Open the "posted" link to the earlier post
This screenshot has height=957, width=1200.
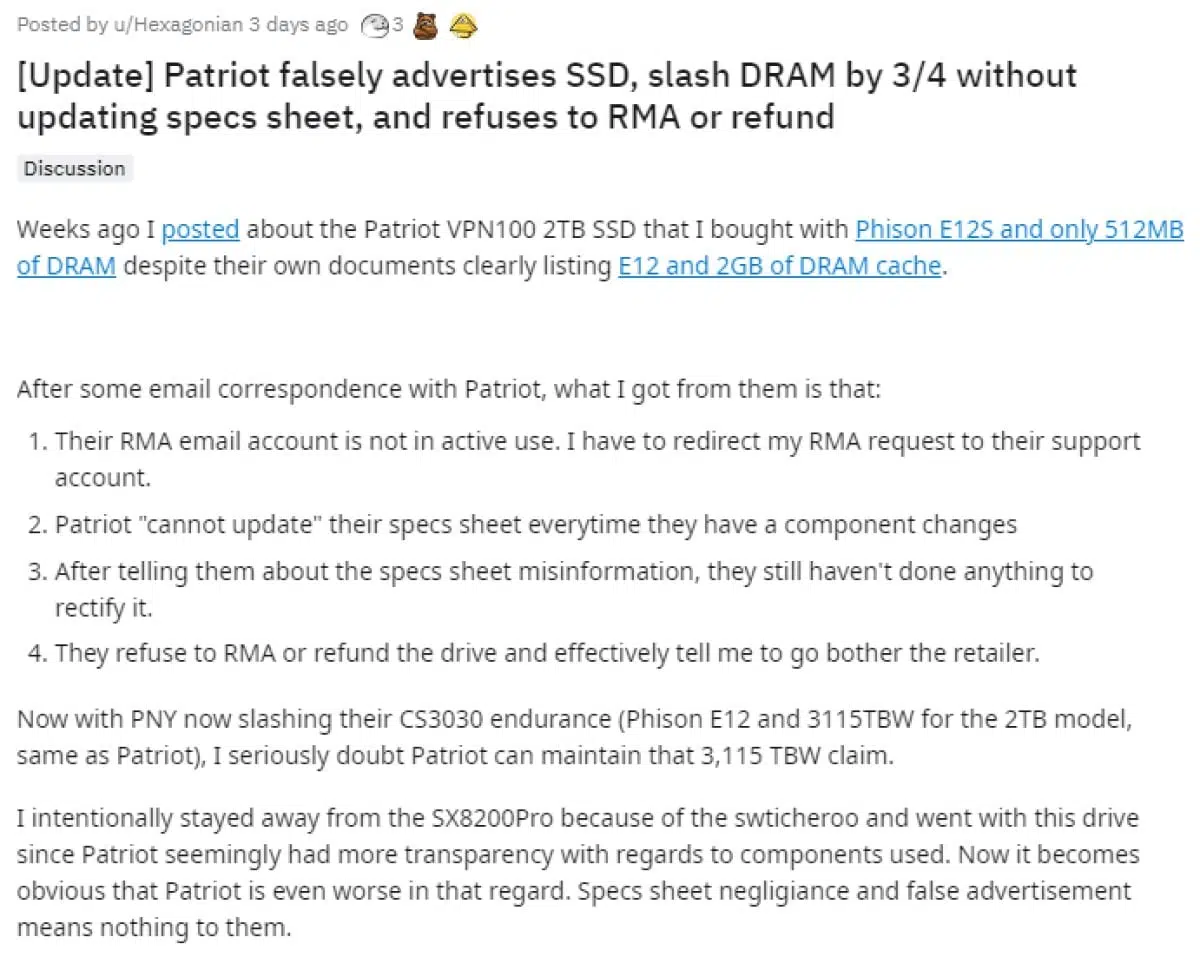coord(200,229)
